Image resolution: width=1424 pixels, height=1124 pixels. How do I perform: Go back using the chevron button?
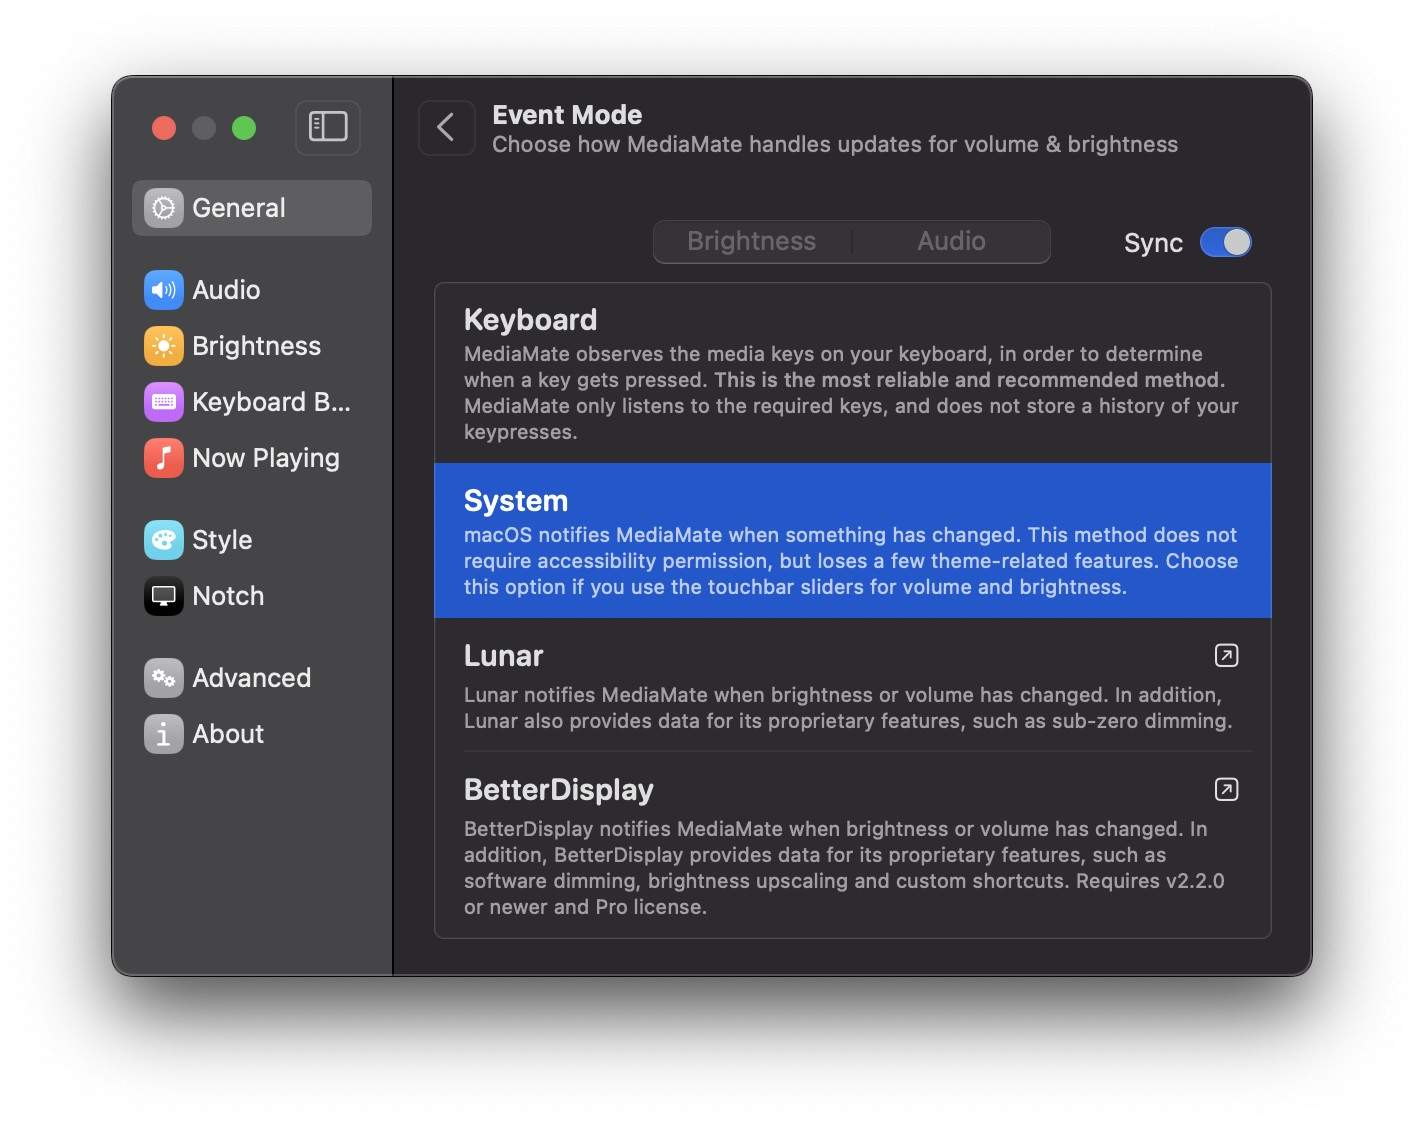[x=446, y=128]
